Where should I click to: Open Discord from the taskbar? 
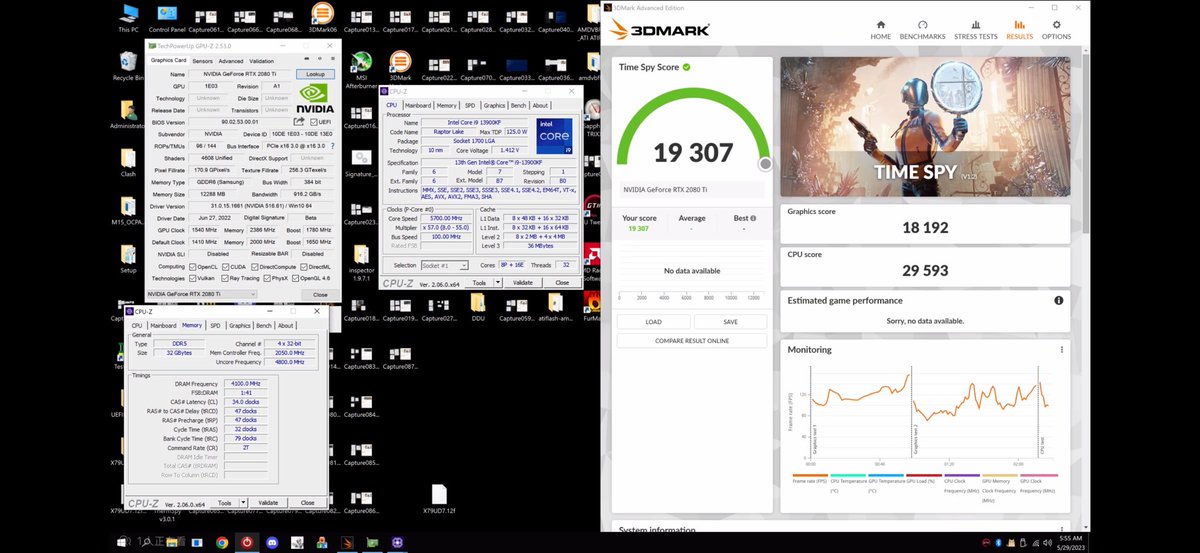click(x=272, y=542)
